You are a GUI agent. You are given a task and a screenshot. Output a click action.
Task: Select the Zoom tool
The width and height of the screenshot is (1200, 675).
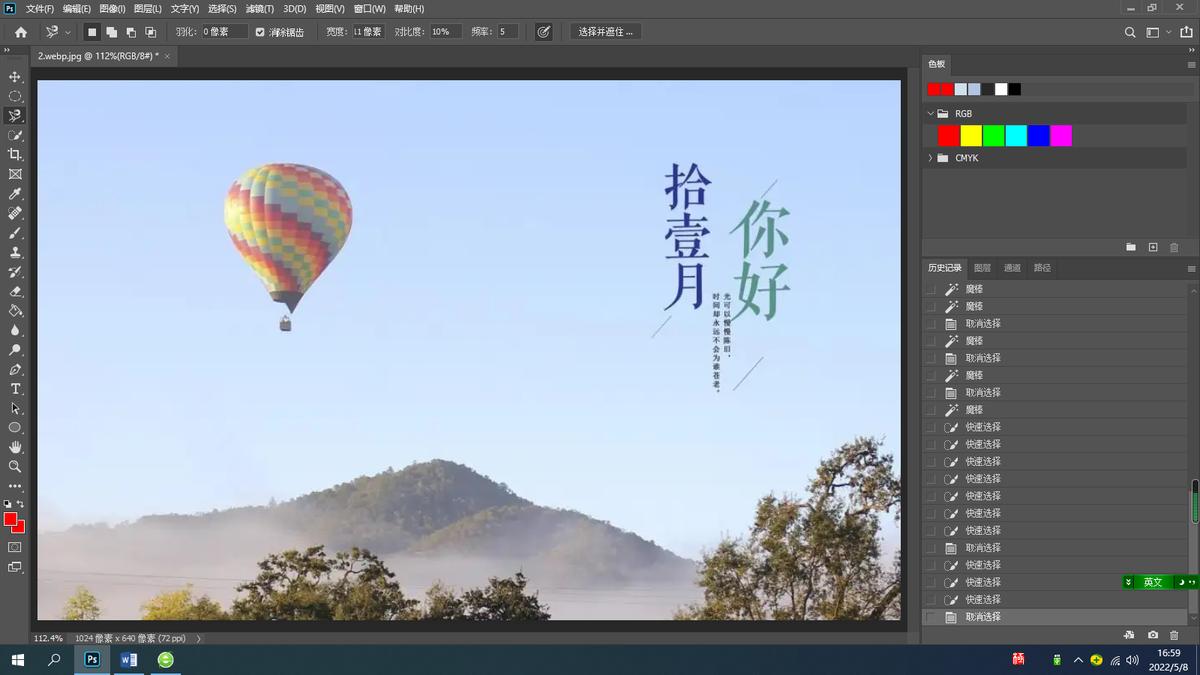pos(15,467)
